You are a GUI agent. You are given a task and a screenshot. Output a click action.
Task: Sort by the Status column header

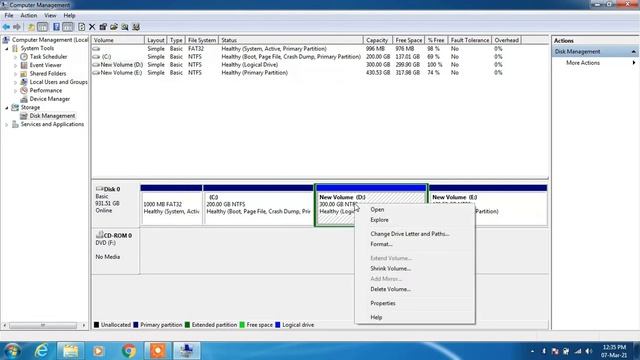(x=291, y=40)
